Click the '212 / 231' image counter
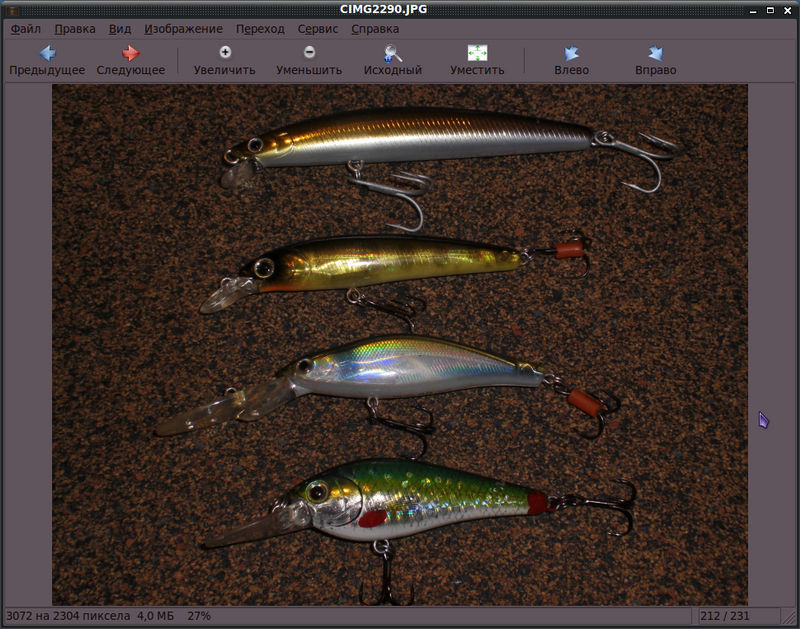 [725, 616]
